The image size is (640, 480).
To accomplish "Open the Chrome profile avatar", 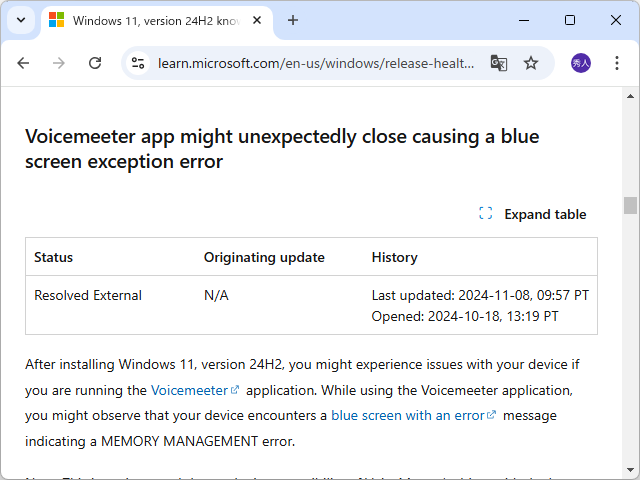I will tap(581, 63).
